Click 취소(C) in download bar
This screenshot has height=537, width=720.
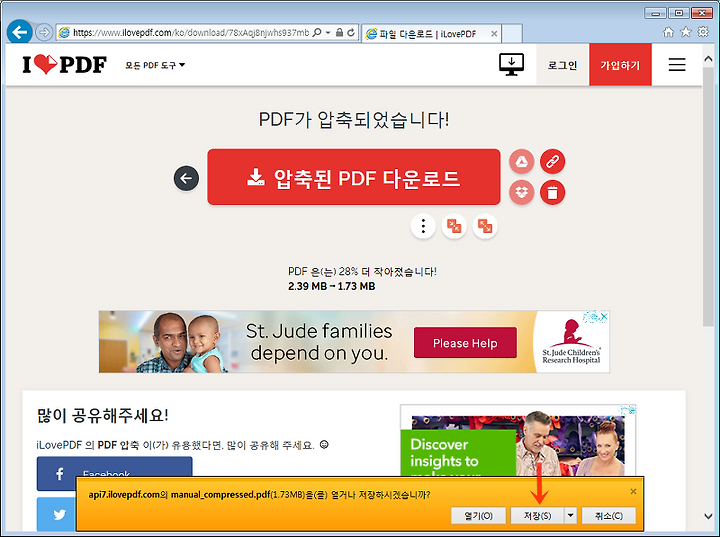point(609,515)
